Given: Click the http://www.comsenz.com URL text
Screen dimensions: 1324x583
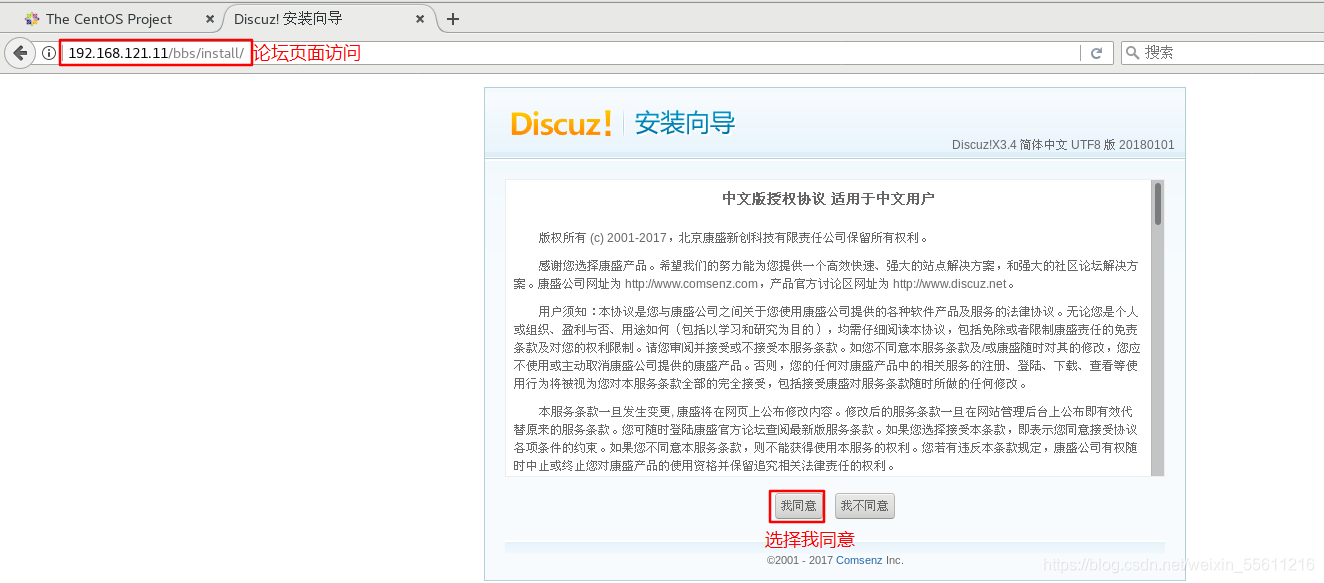Looking at the screenshot, I should 691,284.
